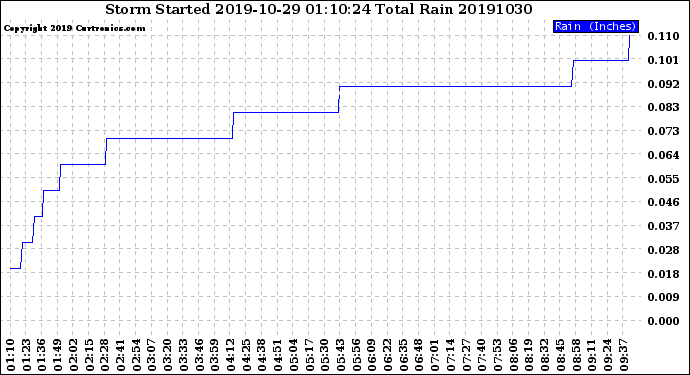Image resolution: width=690 pixels, height=375 pixels.
Task: Click the x-axis time label 09:24
Action: (x=607, y=355)
